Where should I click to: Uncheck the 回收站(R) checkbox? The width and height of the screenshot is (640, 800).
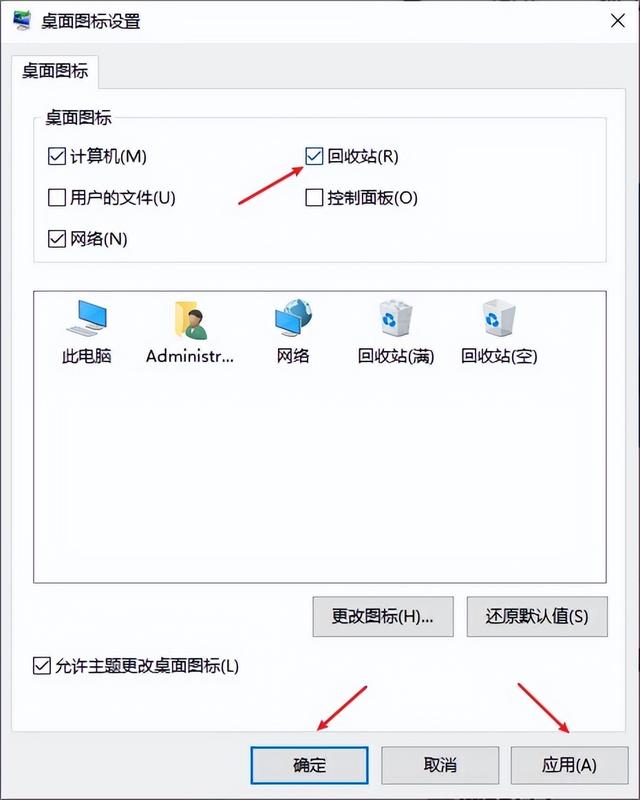(x=314, y=156)
